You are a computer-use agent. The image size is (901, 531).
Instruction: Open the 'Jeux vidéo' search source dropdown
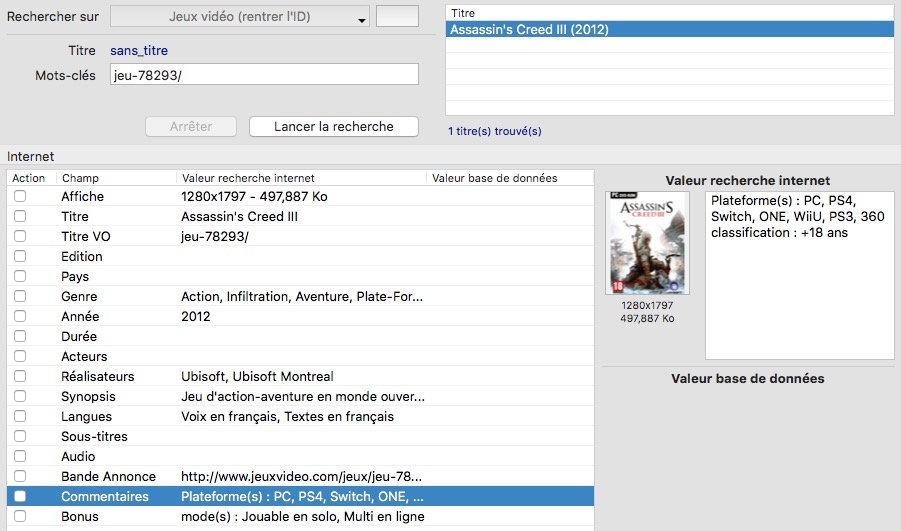239,17
